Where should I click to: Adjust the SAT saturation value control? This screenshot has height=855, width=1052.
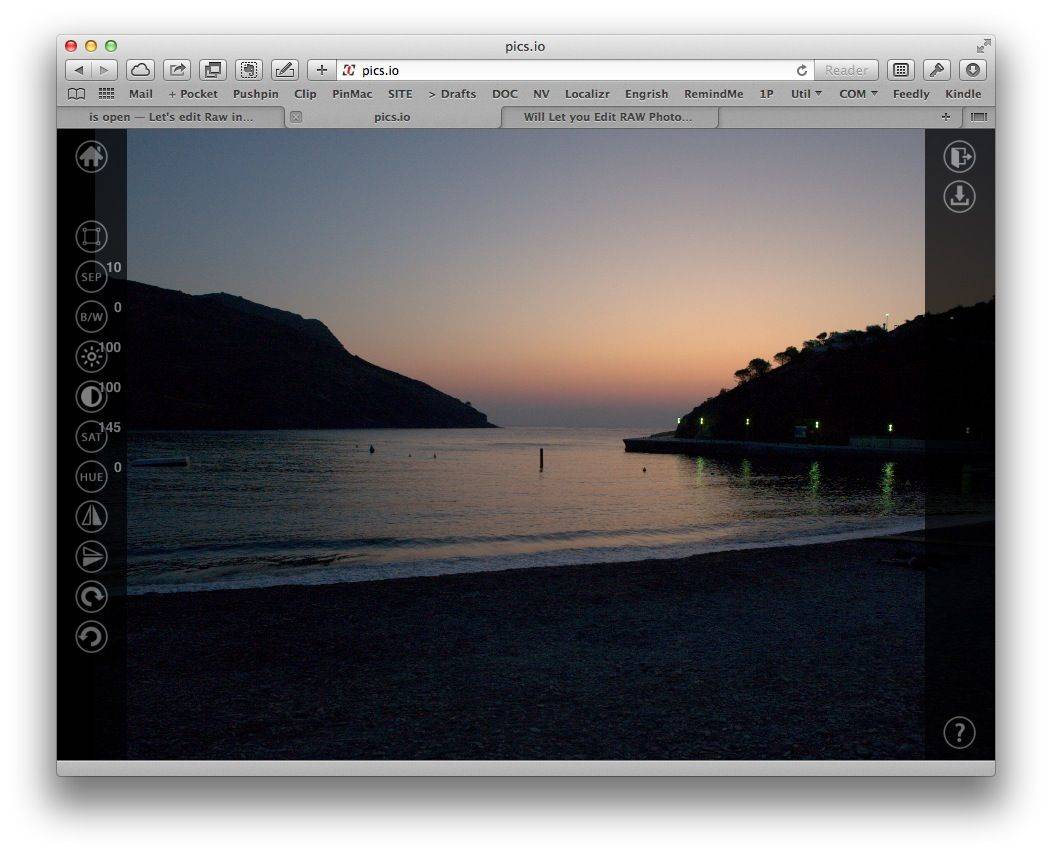click(91, 436)
